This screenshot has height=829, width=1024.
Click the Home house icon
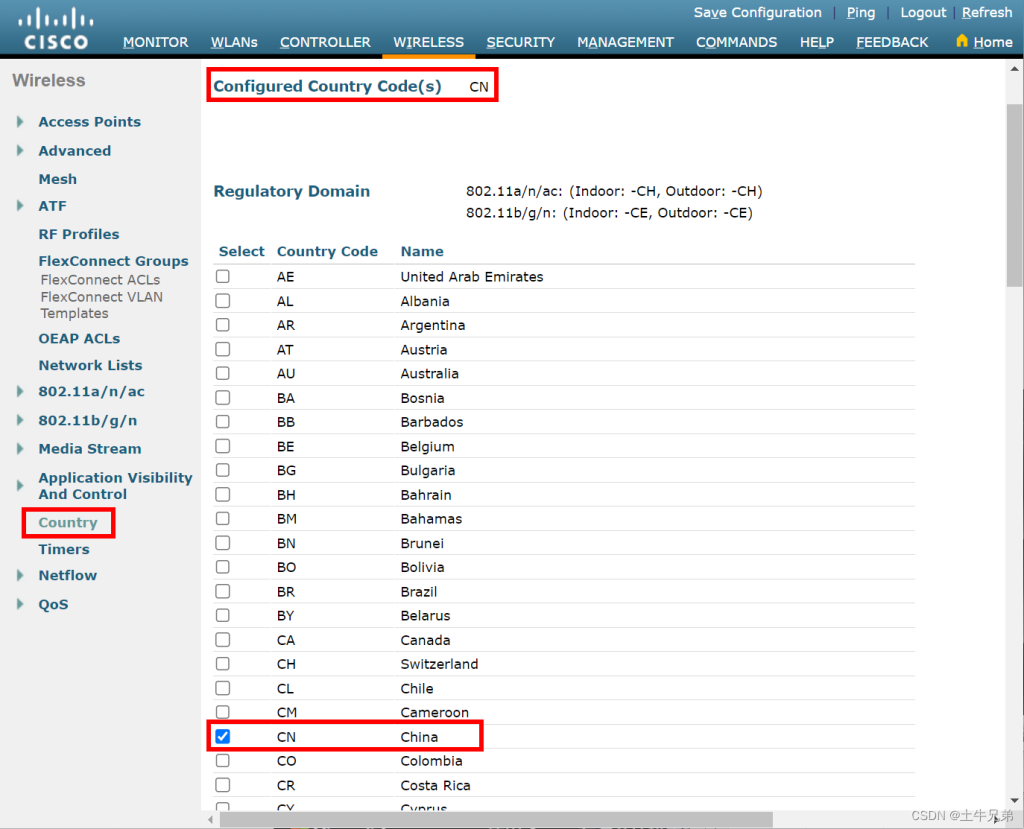click(x=962, y=41)
